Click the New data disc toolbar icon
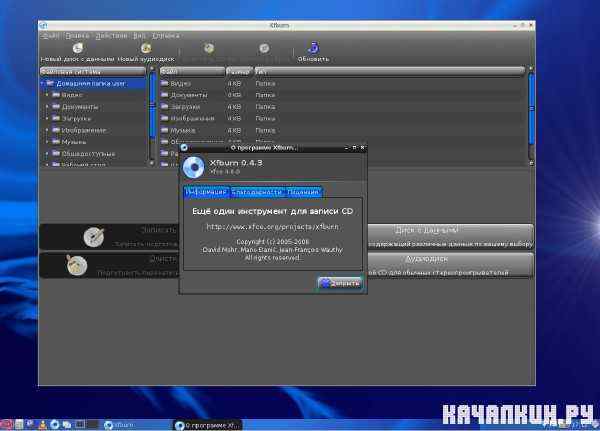This screenshot has height=431, width=600. (x=78, y=48)
